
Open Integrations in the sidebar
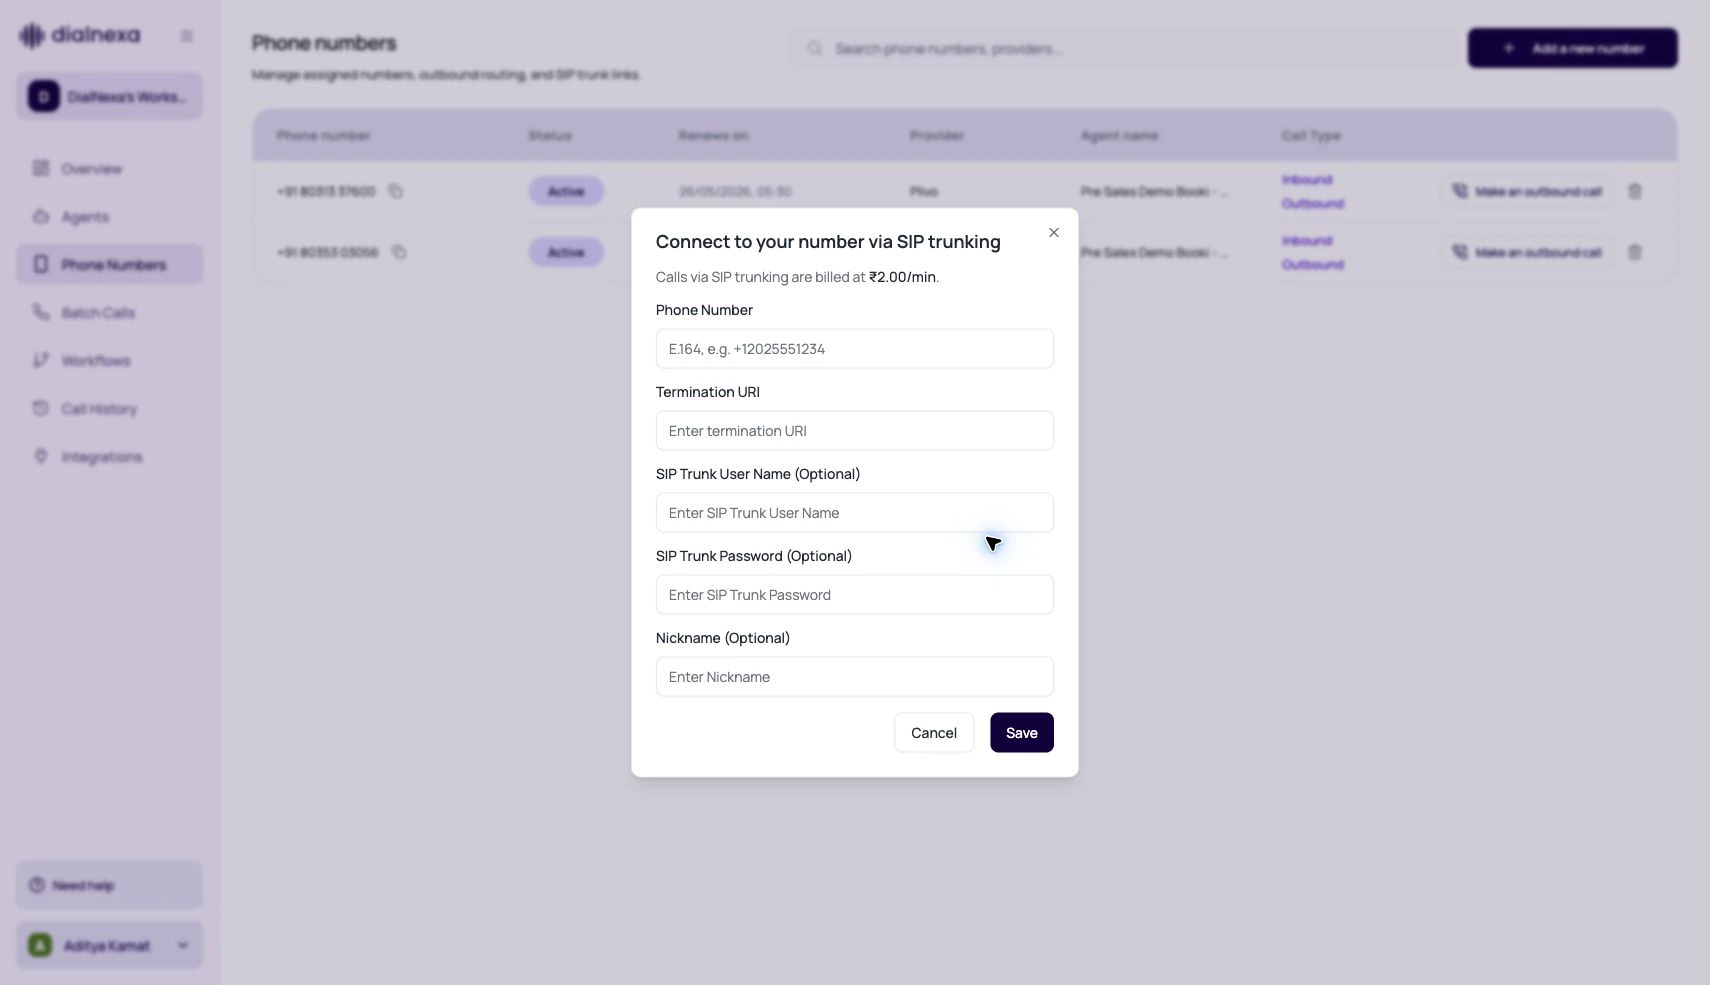110,457
